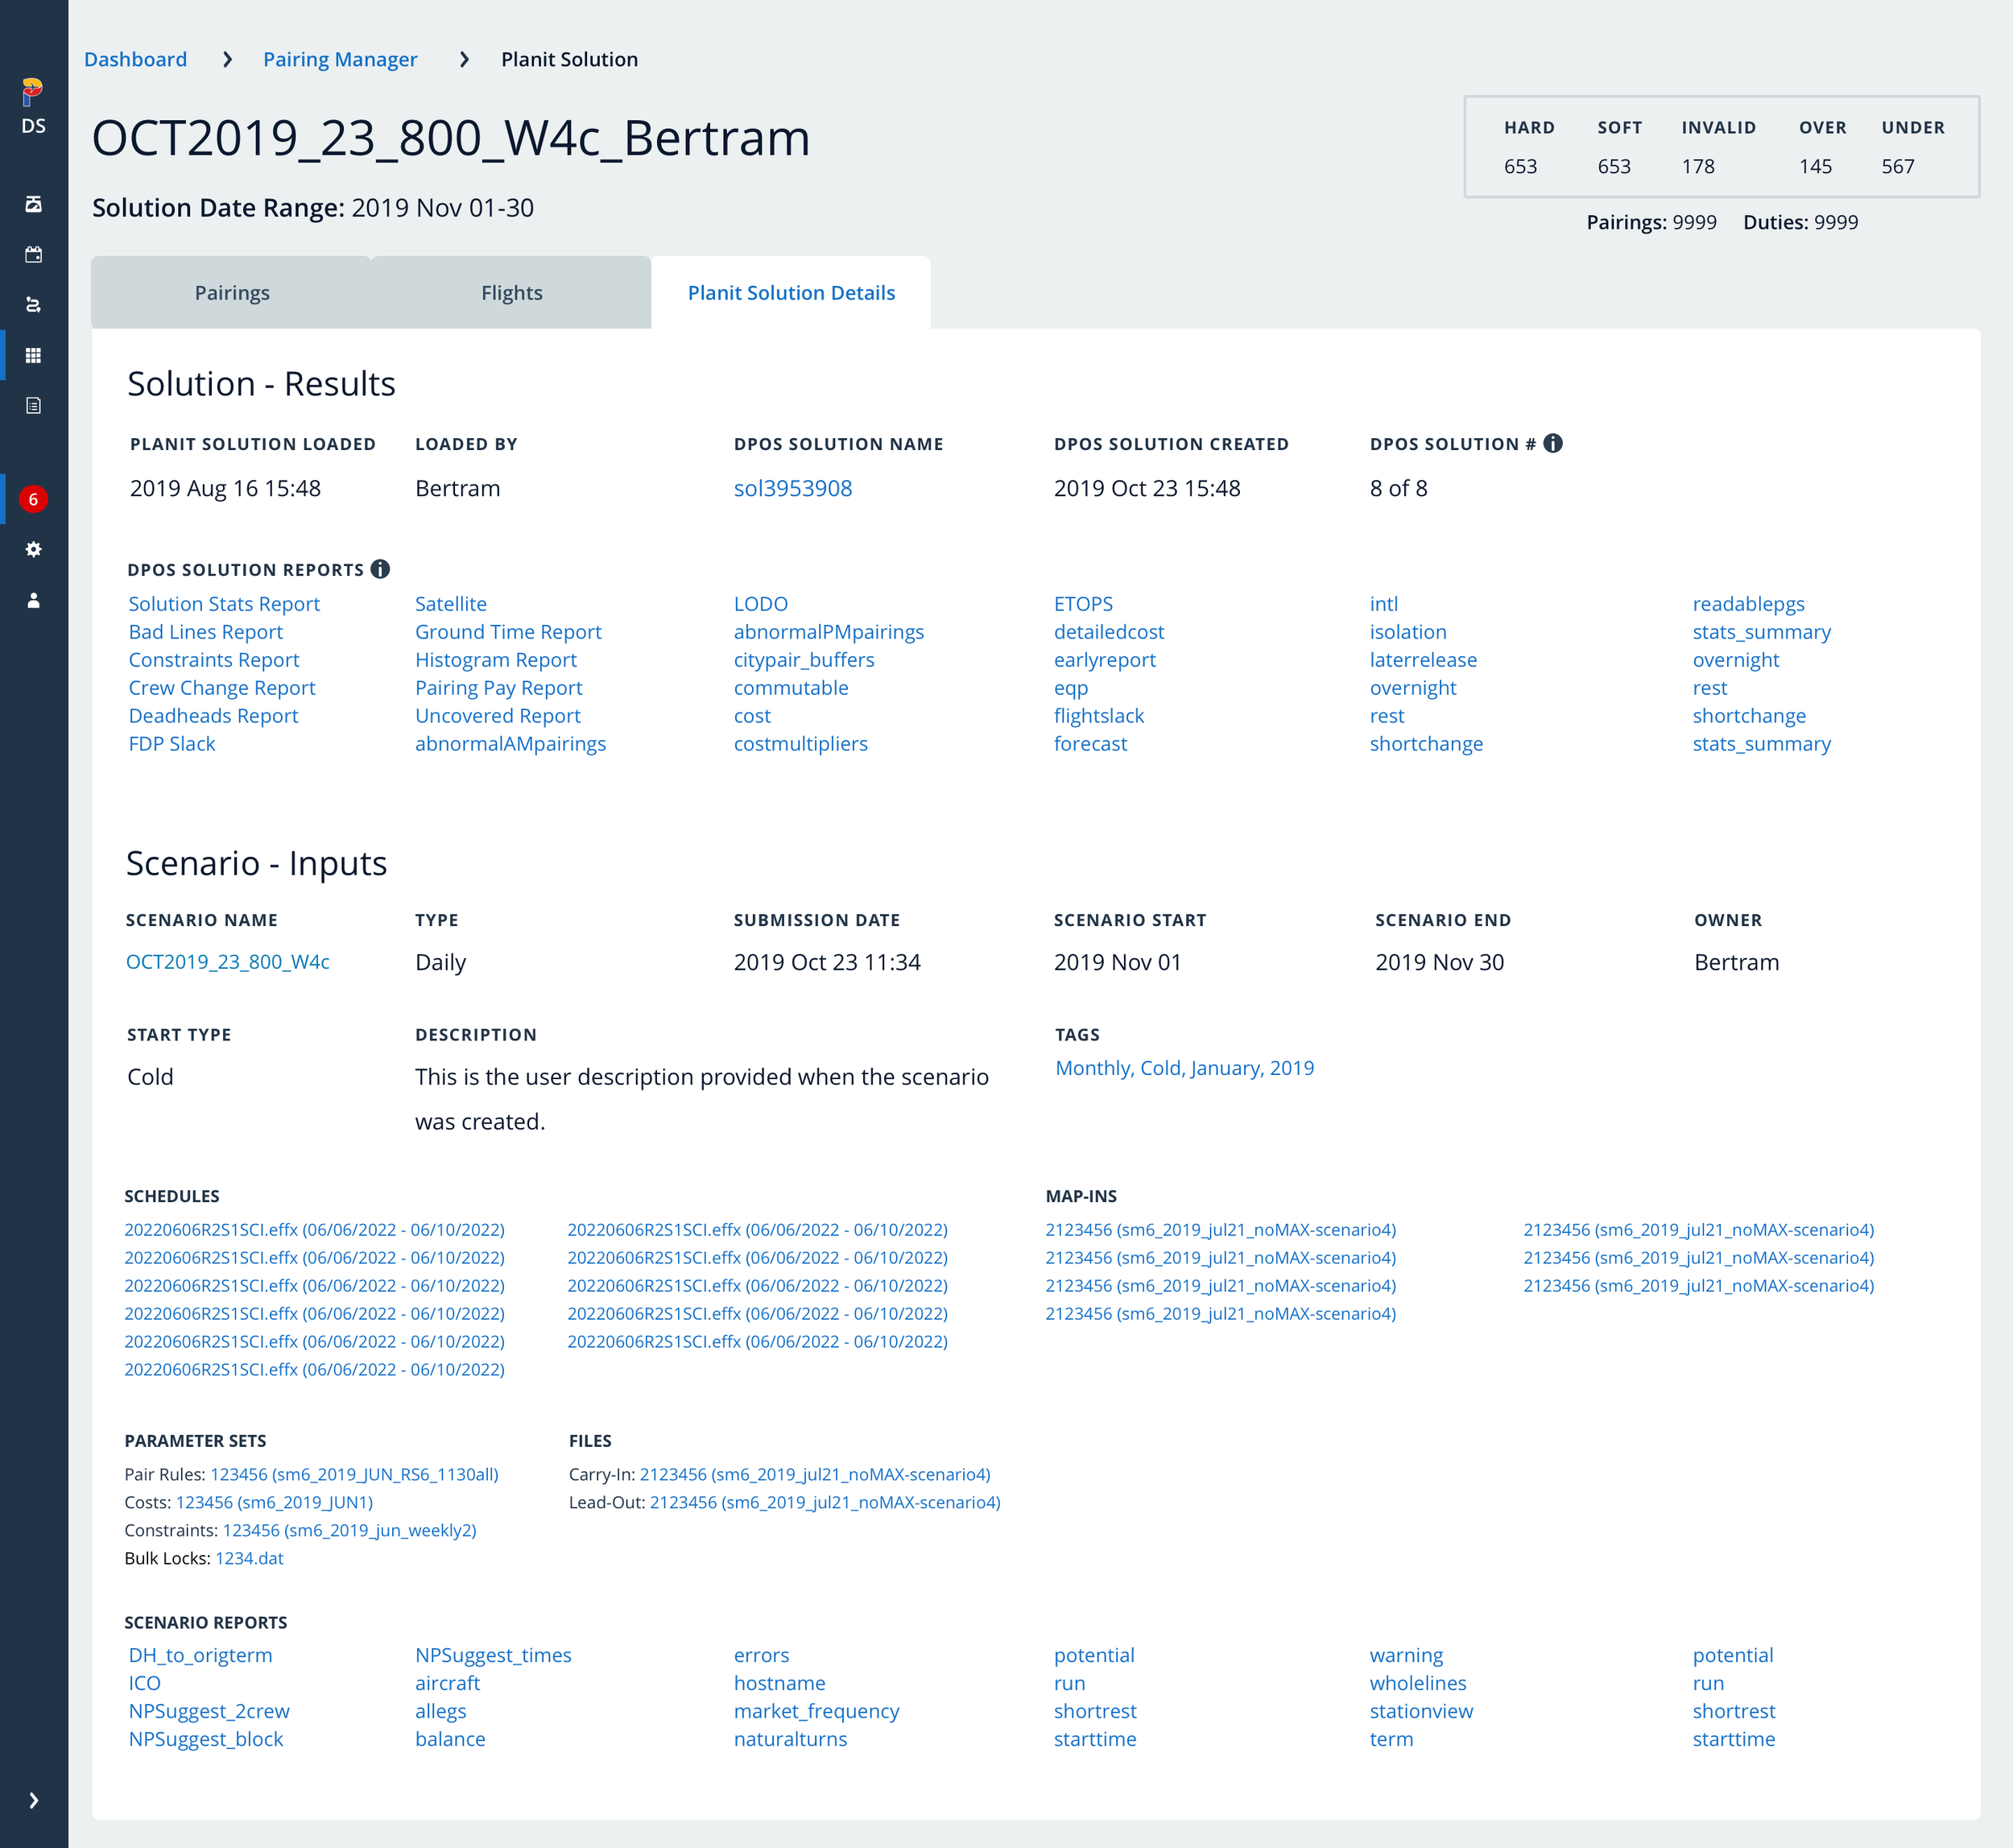Open scenario OCT2019_23_800_W4c
Screen dimensions: 2013x1848
(228, 961)
